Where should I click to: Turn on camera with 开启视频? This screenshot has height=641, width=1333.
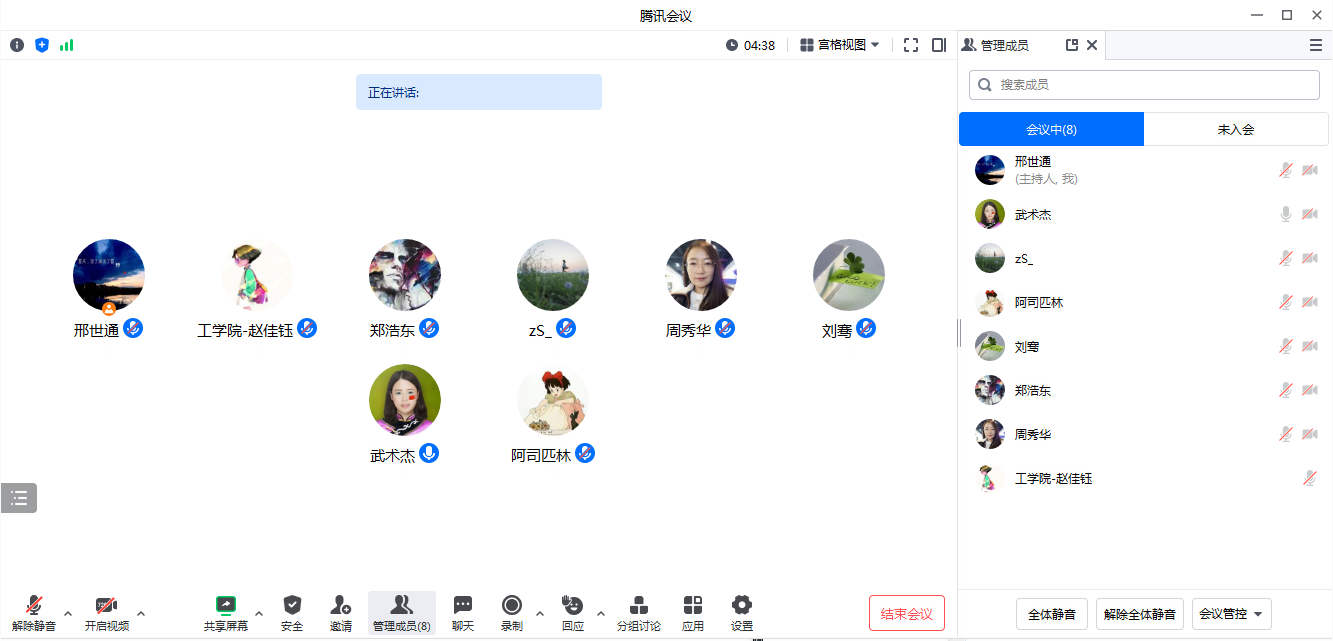pyautogui.click(x=106, y=613)
